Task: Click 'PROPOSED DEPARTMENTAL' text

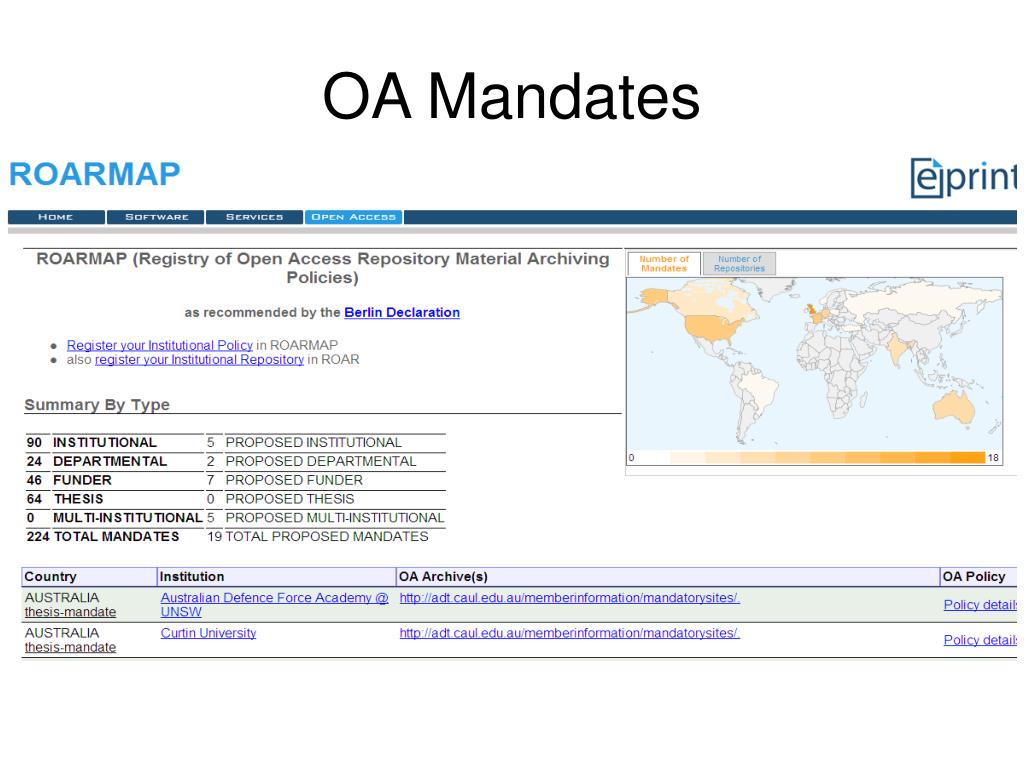Action: pos(321,461)
